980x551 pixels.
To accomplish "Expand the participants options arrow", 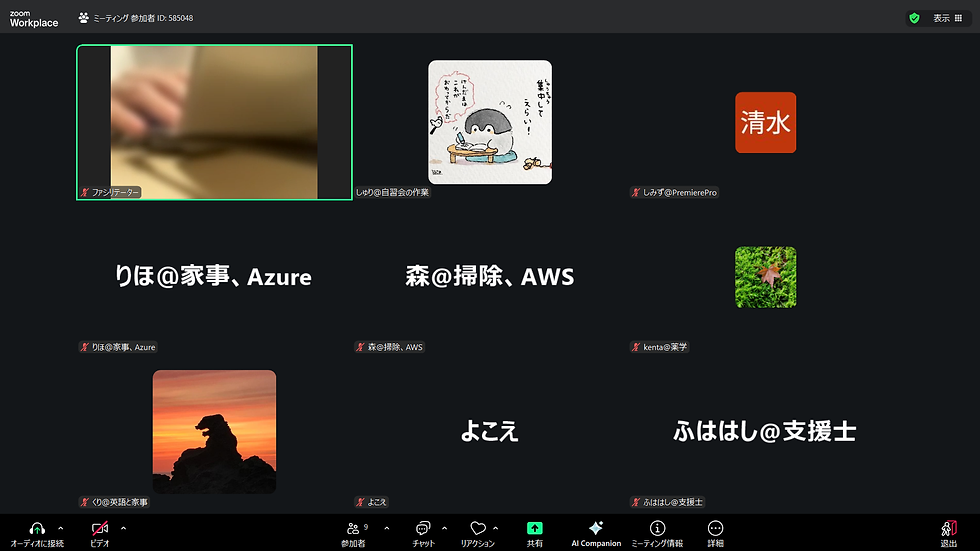I will click(x=387, y=529).
